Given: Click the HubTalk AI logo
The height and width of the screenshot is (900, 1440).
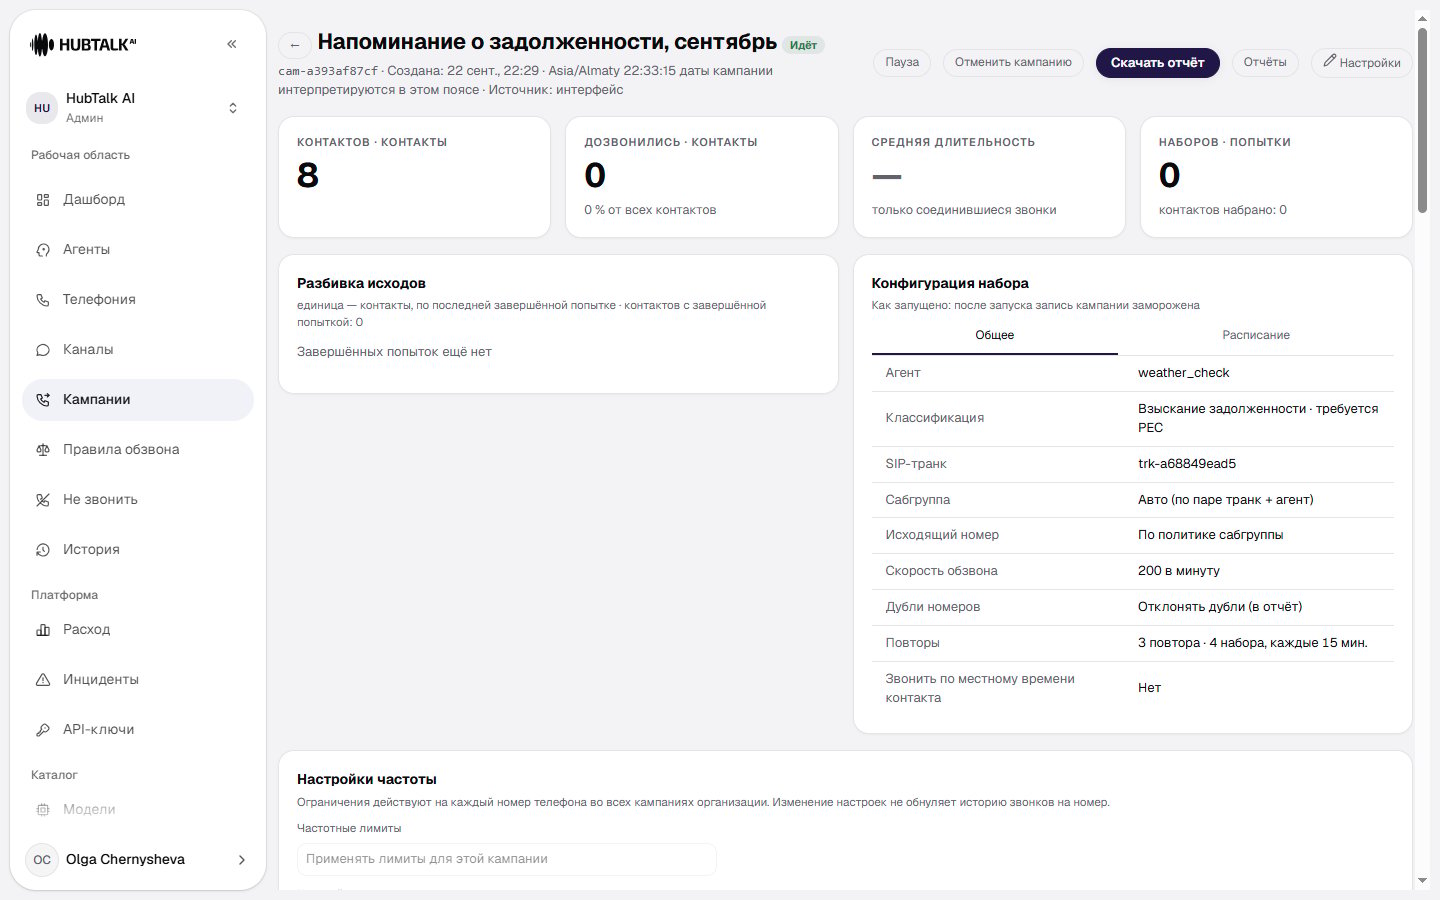Looking at the screenshot, I should [83, 44].
